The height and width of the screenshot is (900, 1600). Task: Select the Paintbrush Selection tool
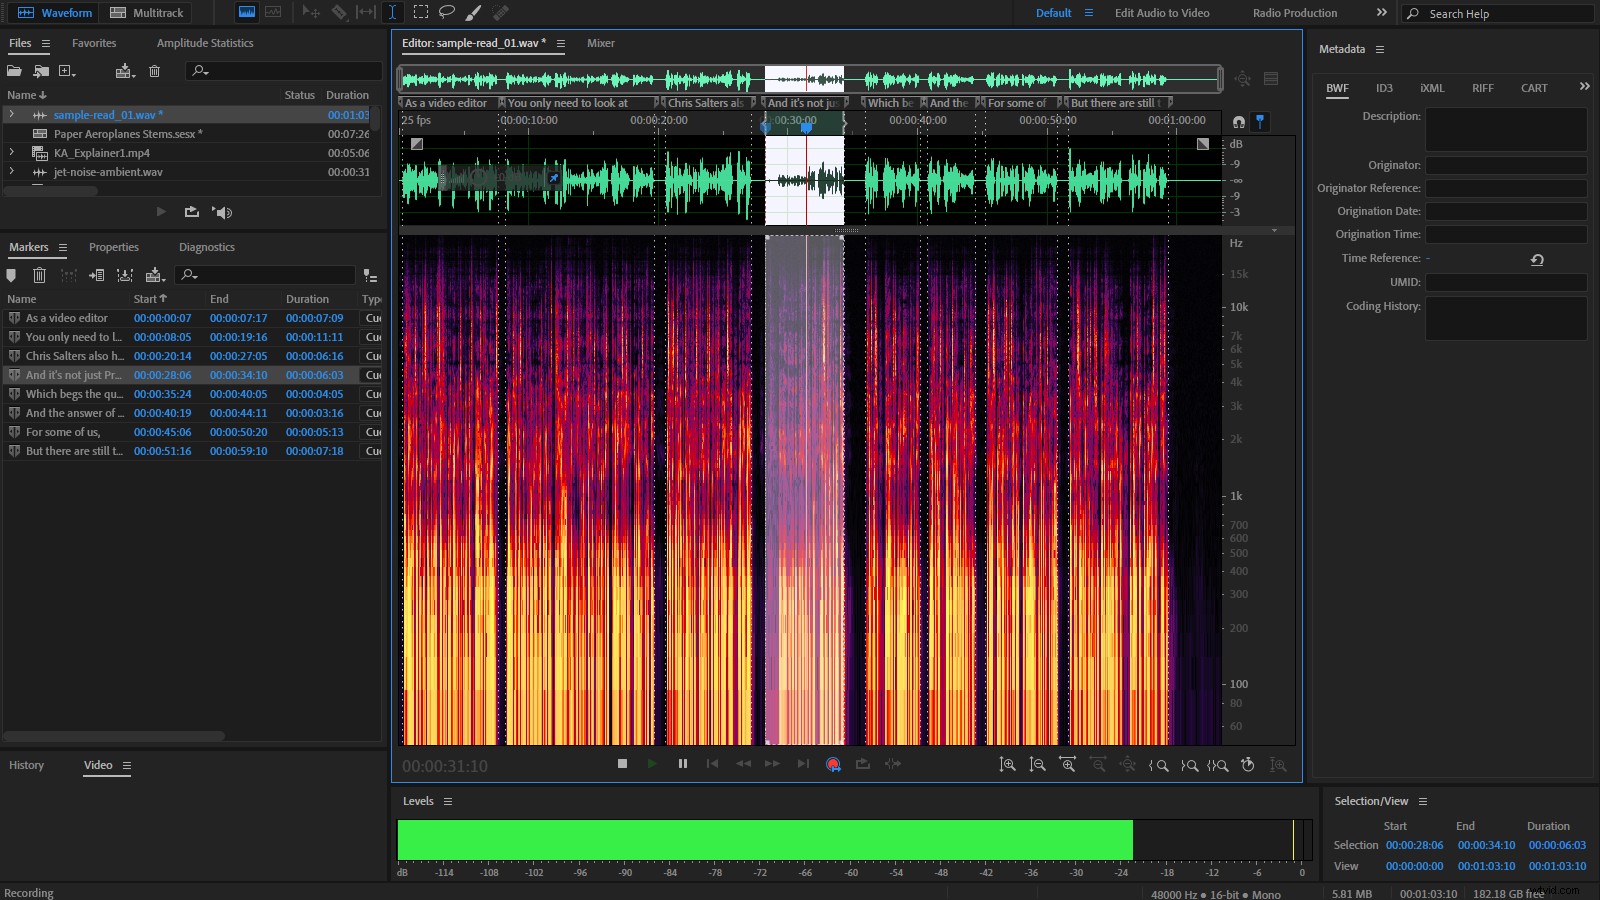click(473, 12)
